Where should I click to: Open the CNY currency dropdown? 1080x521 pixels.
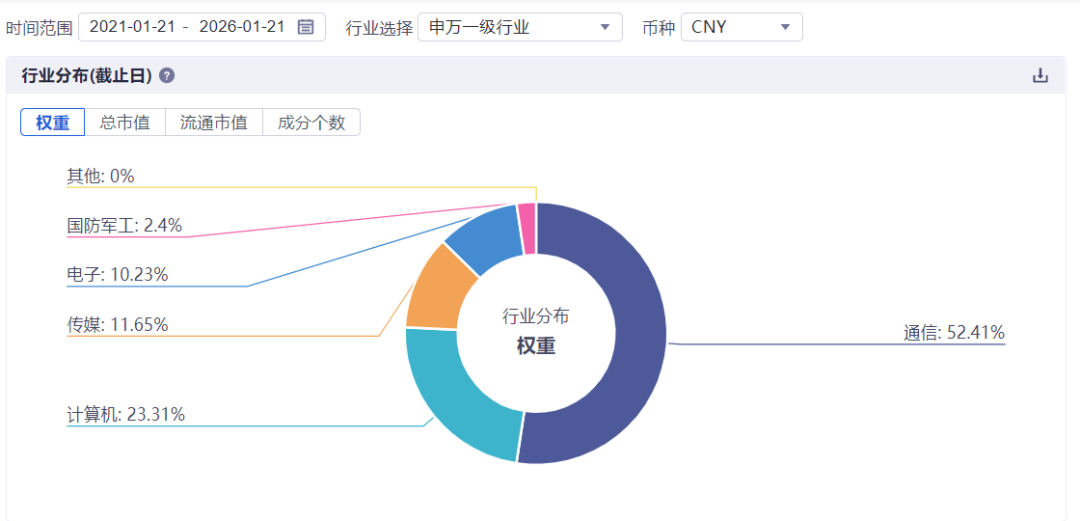(x=742, y=28)
